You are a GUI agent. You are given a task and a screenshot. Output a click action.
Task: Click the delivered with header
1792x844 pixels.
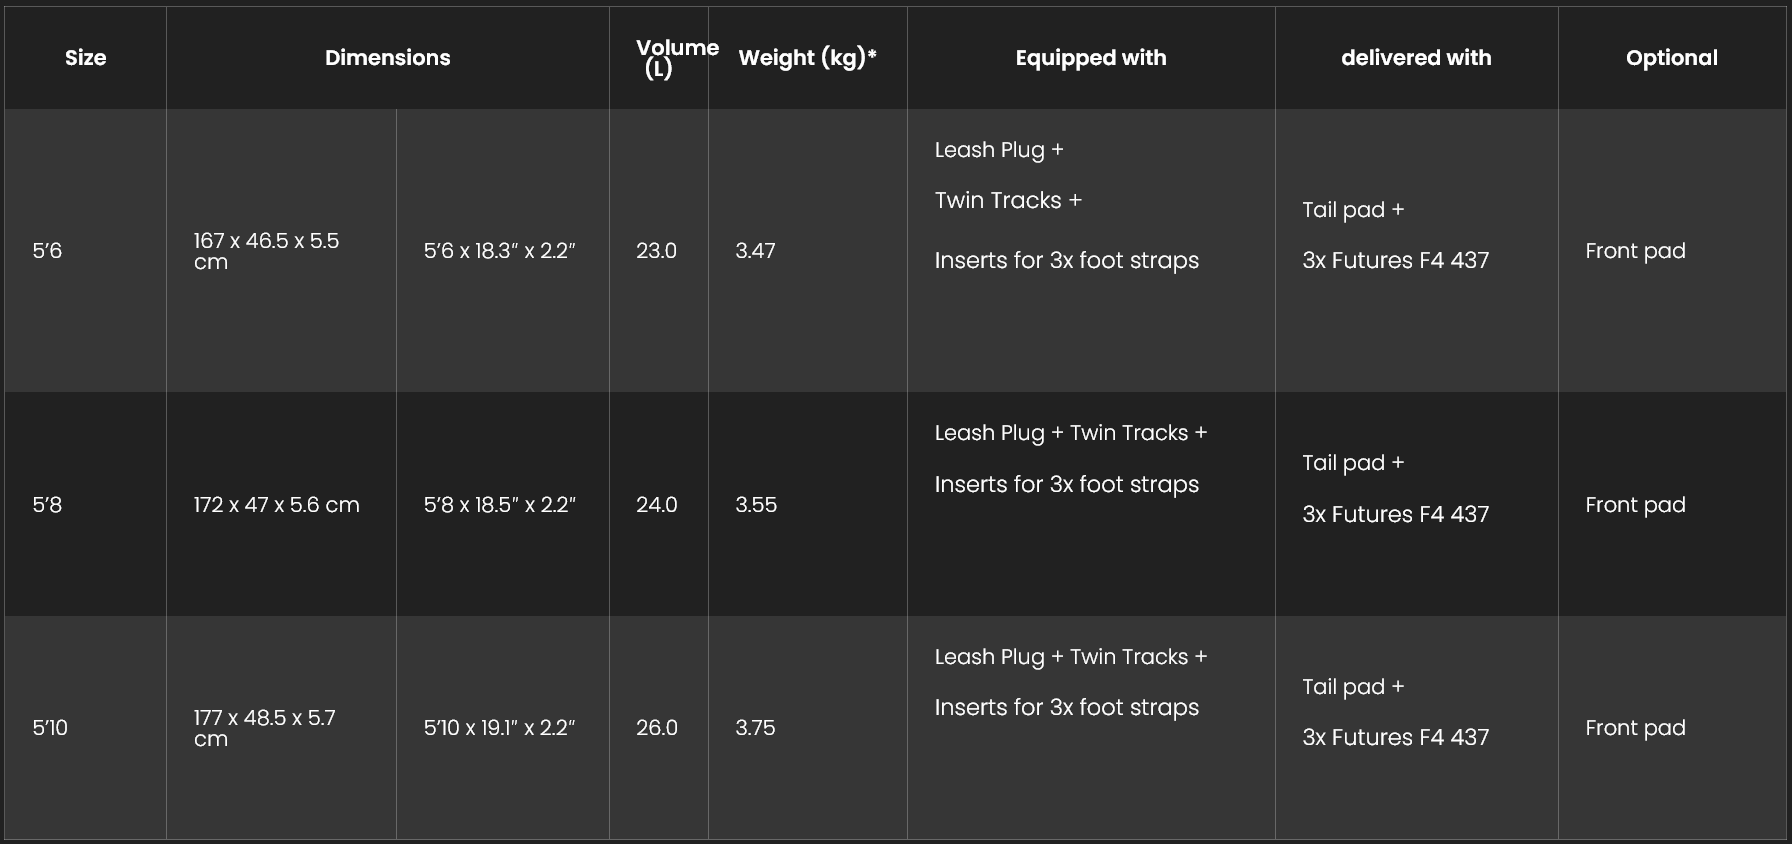[x=1415, y=58]
